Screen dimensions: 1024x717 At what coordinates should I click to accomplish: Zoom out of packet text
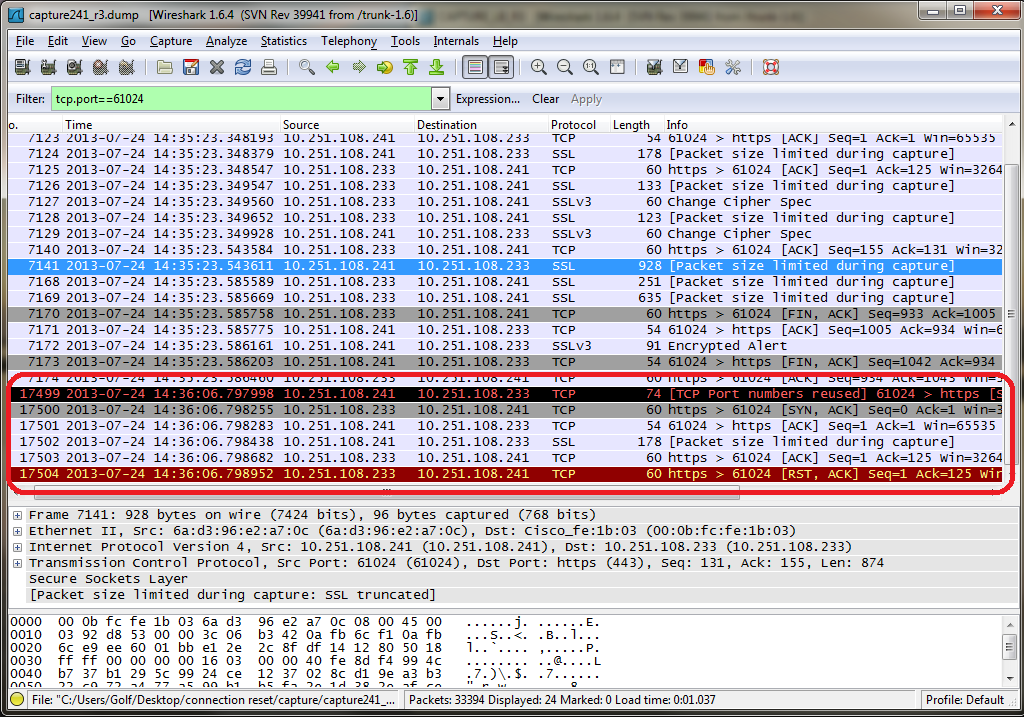[x=565, y=67]
